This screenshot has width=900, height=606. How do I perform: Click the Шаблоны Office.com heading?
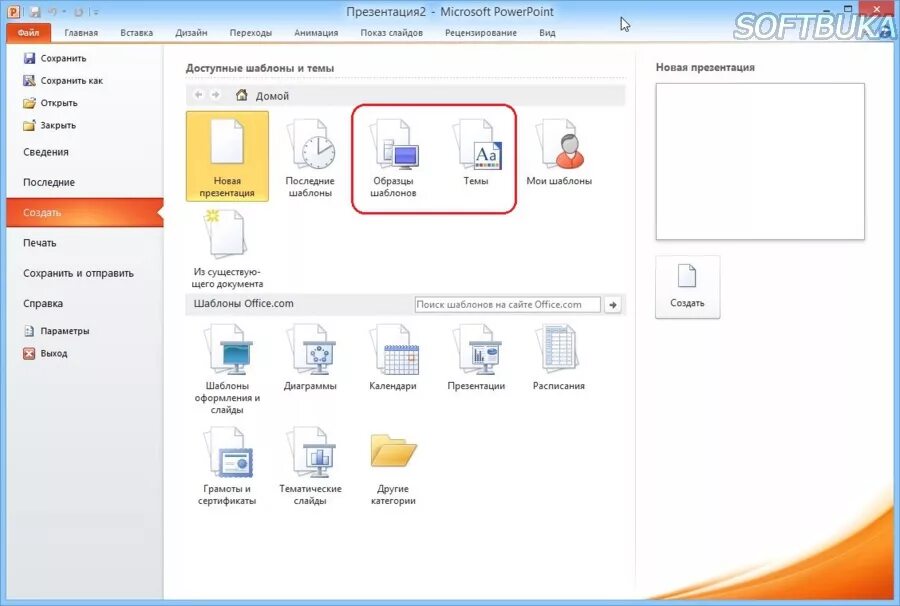[243, 304]
